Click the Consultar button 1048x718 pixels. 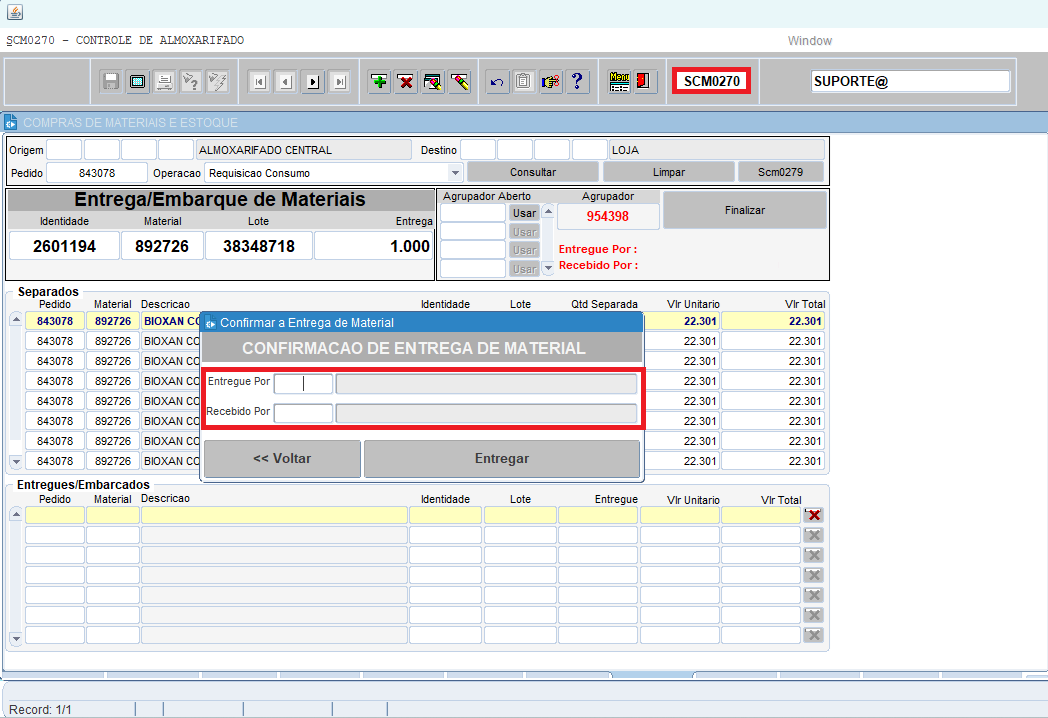[532, 172]
